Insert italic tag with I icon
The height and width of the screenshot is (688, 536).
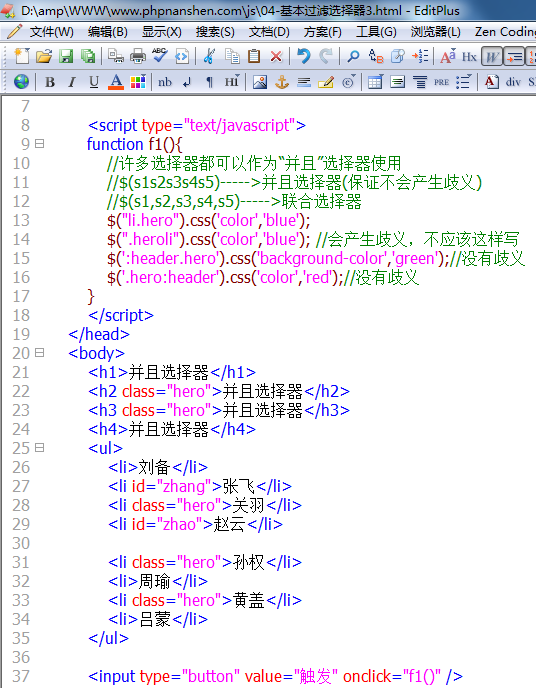[x=71, y=82]
